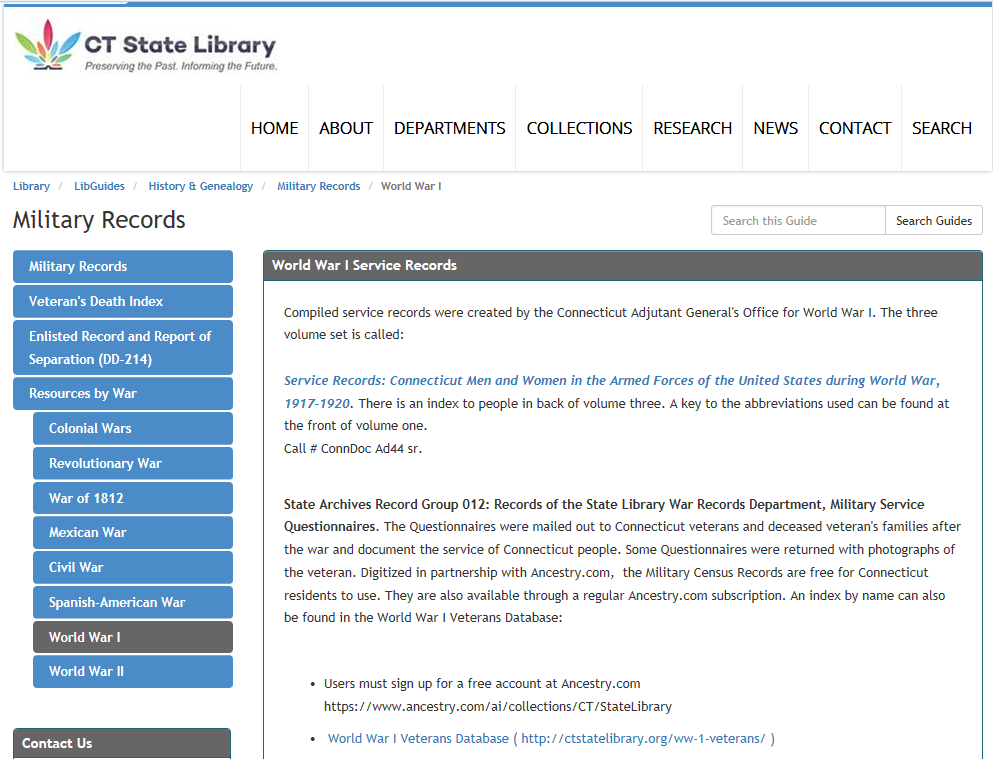Screen dimensions: 993x759
Task: Click the Contact Us box heading
Action: pyautogui.click(x=57, y=743)
